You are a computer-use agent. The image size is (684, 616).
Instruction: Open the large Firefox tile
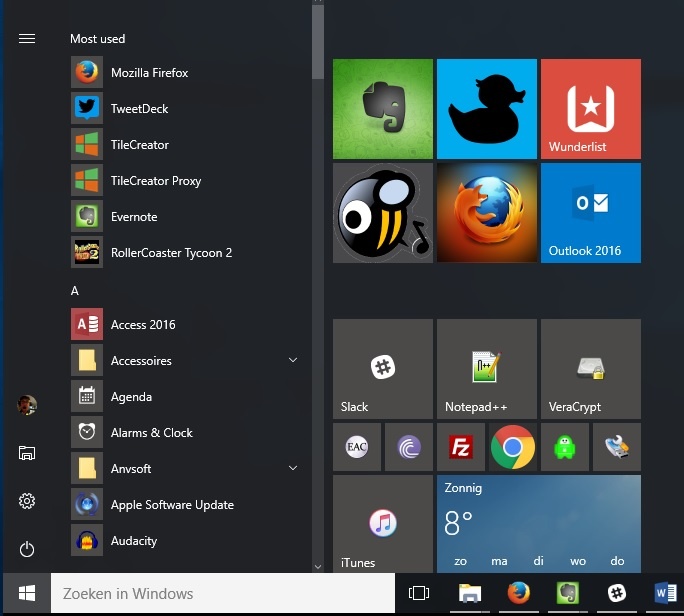[x=487, y=213]
